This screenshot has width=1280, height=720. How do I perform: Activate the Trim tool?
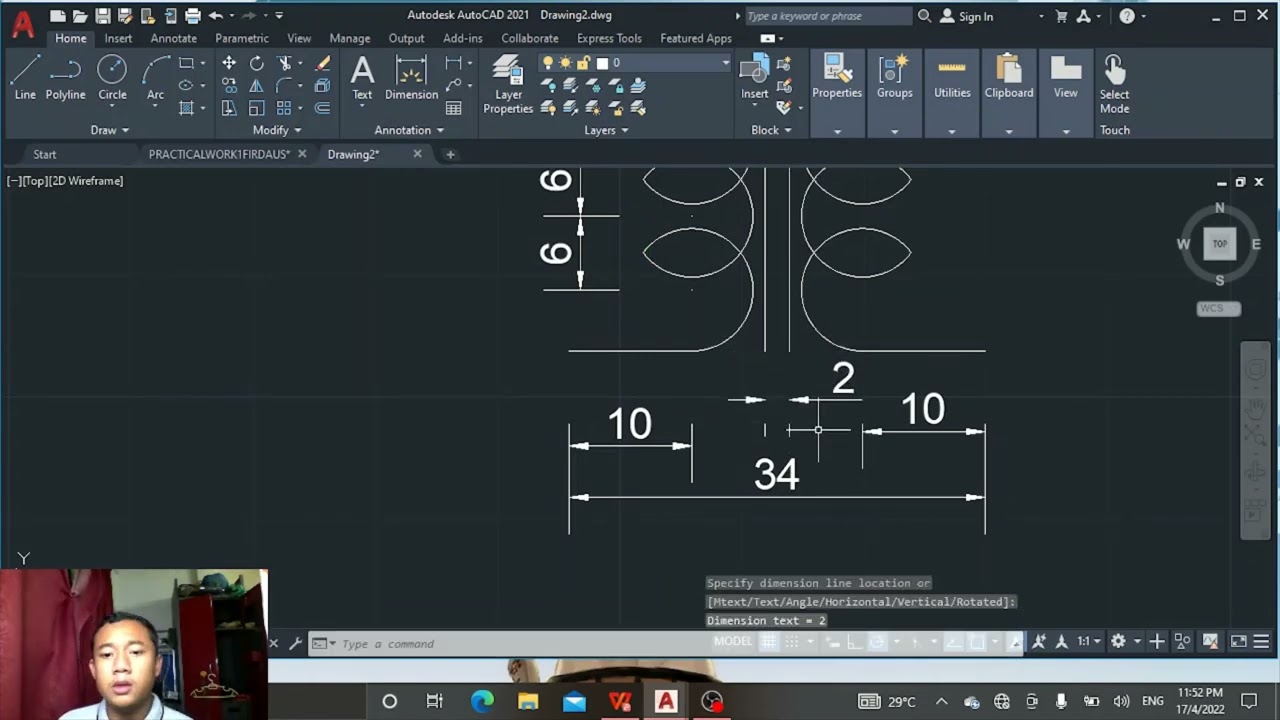(x=285, y=63)
